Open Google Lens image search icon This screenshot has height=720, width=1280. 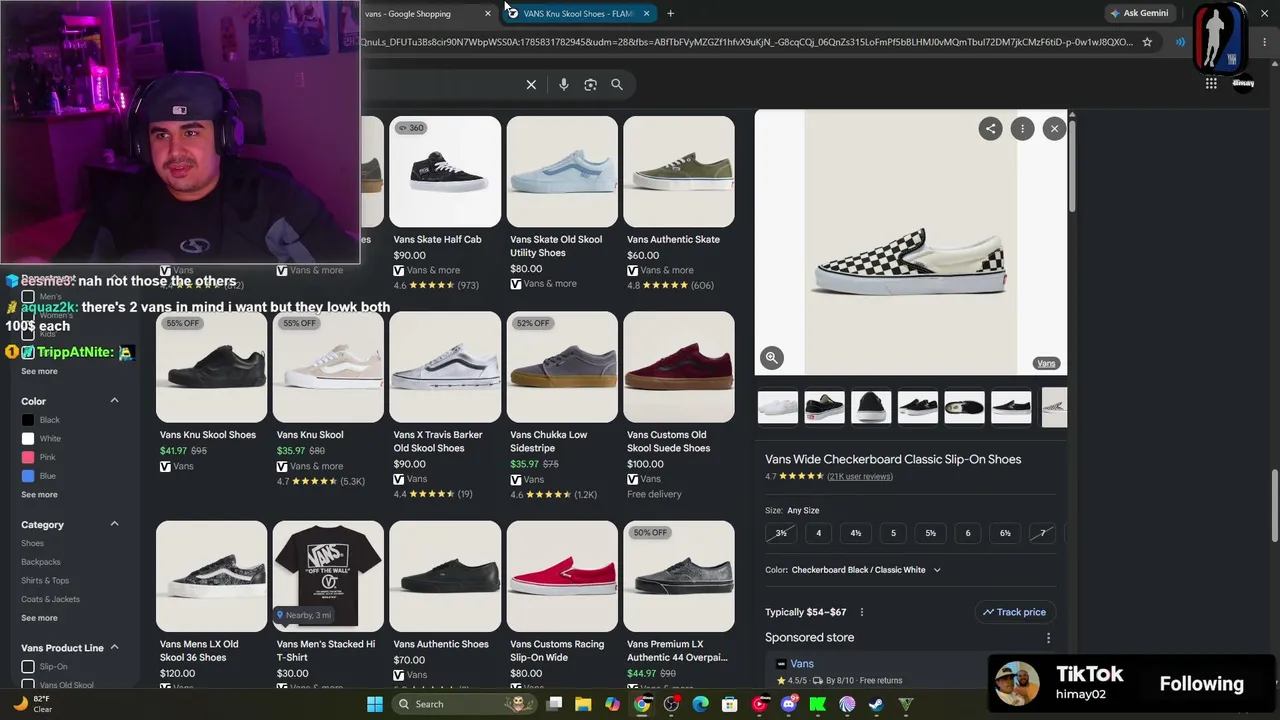[590, 85]
